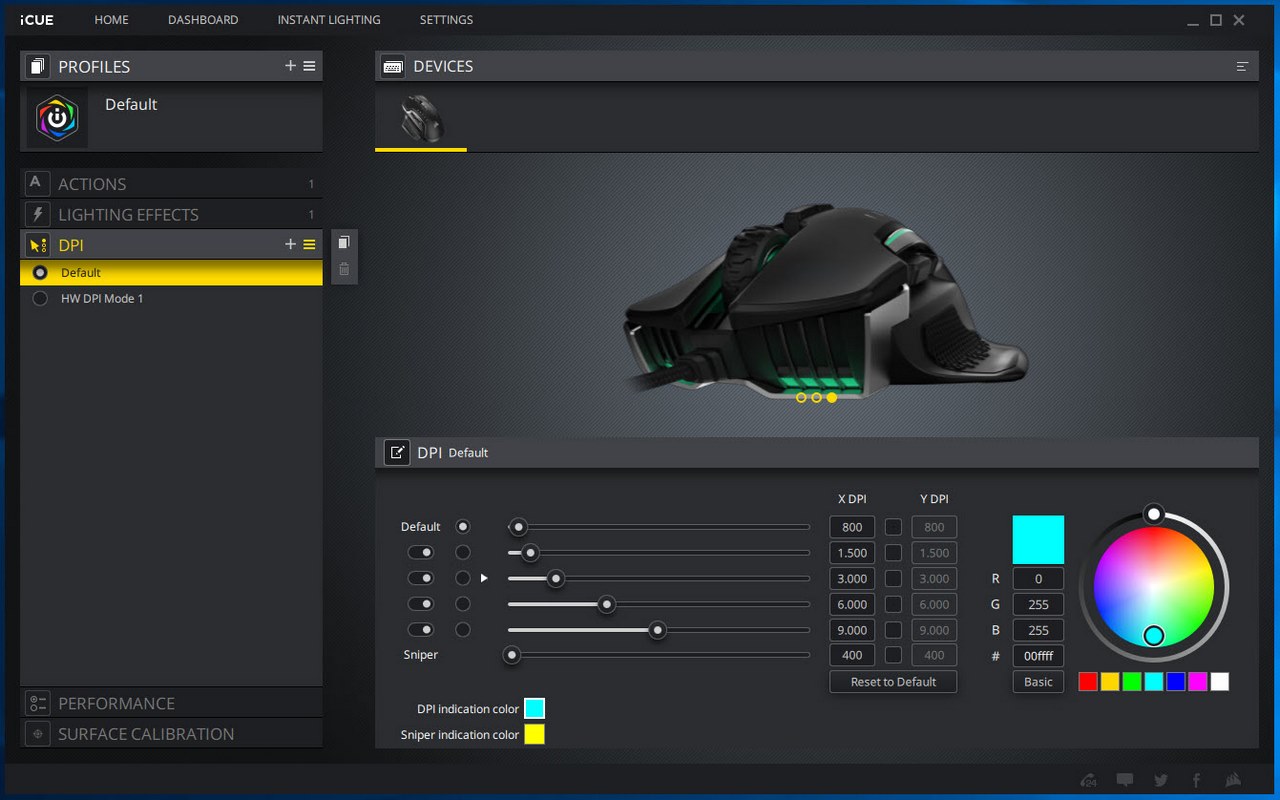Select the third mouse view dot
Screen dimensions: 1280x800
tap(832, 397)
